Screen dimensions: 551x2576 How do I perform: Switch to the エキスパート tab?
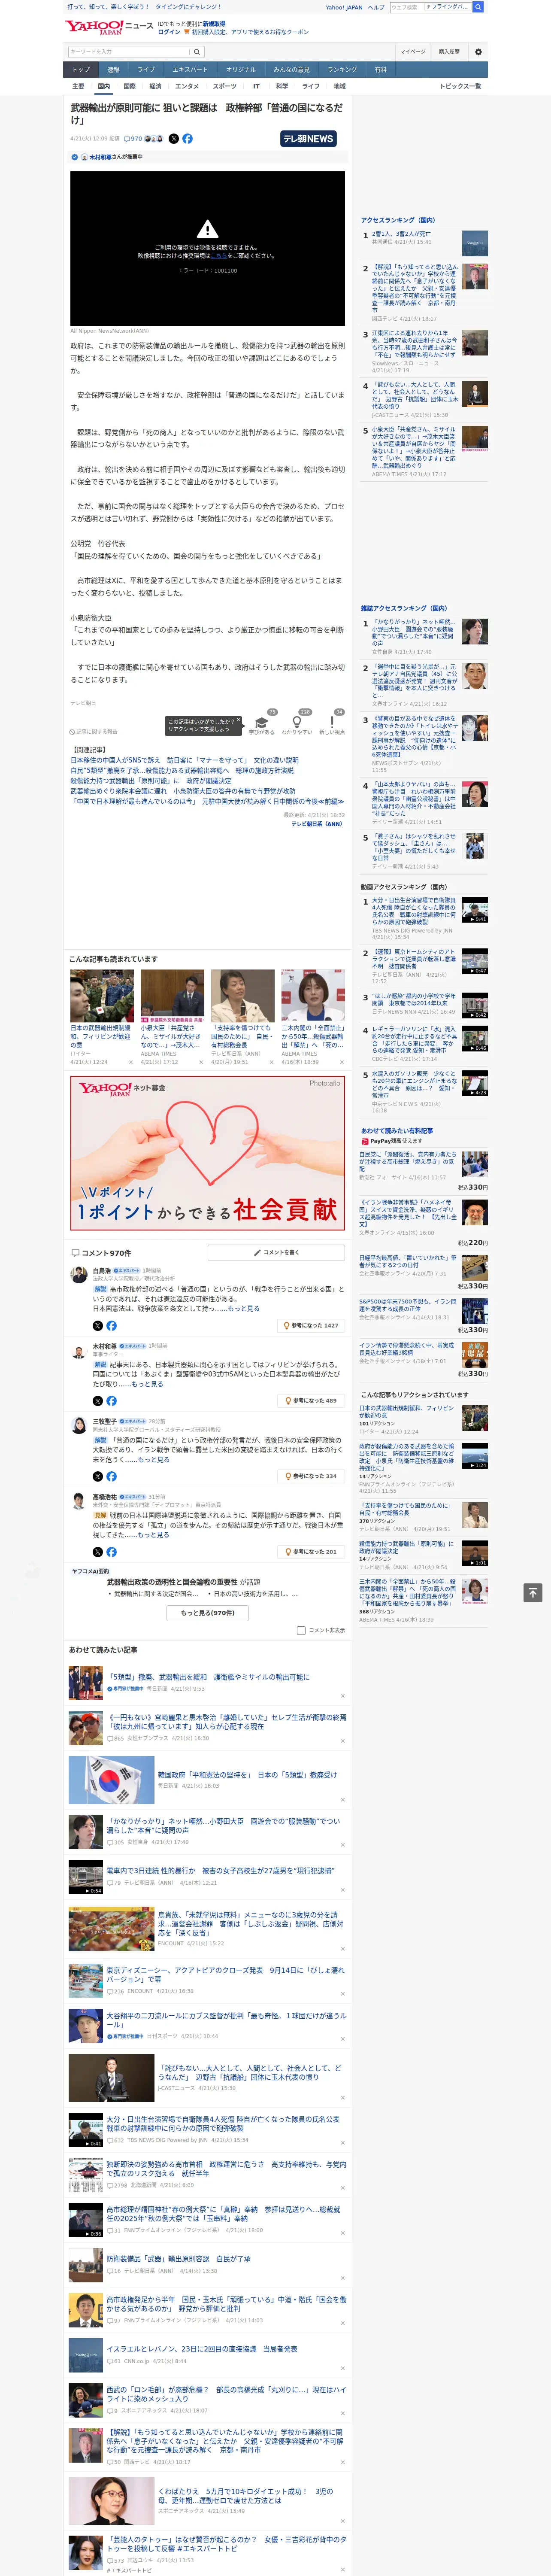[190, 70]
